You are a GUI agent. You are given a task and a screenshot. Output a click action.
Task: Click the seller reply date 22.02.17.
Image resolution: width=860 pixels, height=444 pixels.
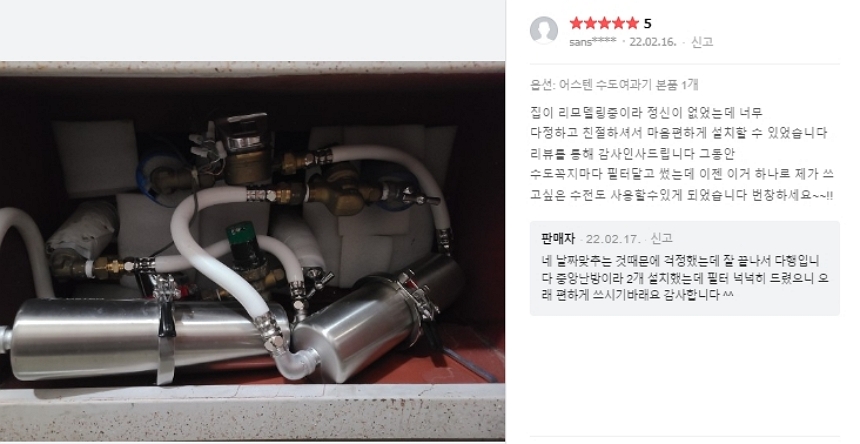pyautogui.click(x=613, y=239)
